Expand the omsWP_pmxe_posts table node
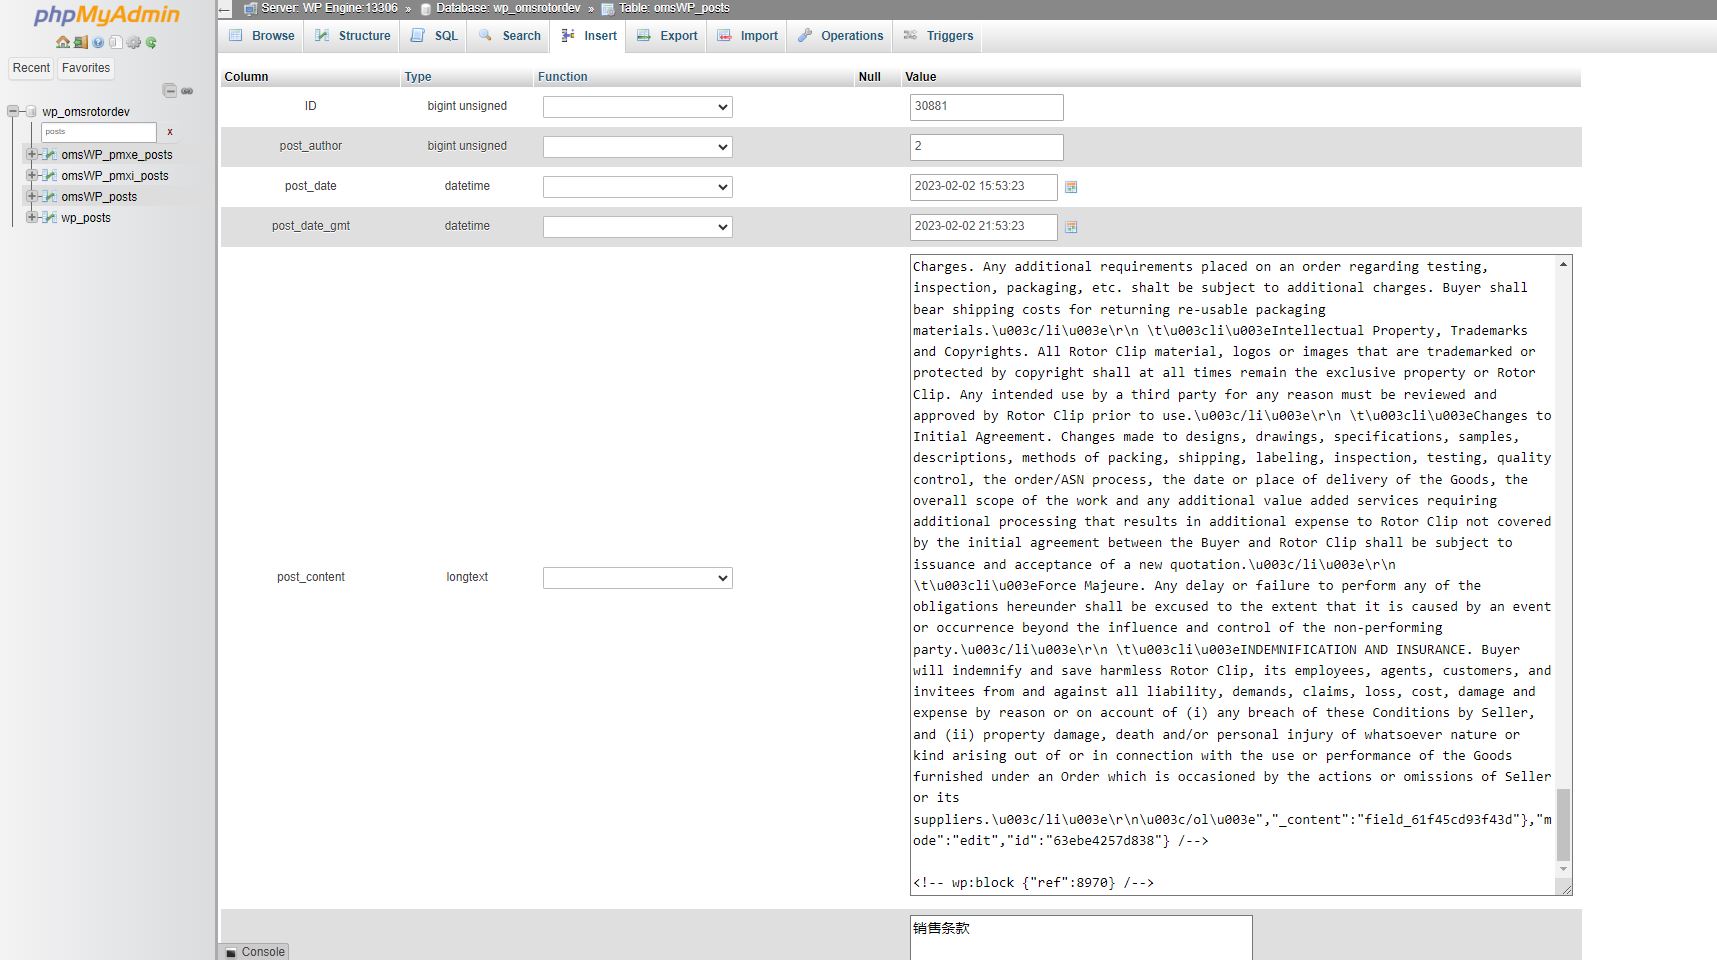 pos(31,154)
